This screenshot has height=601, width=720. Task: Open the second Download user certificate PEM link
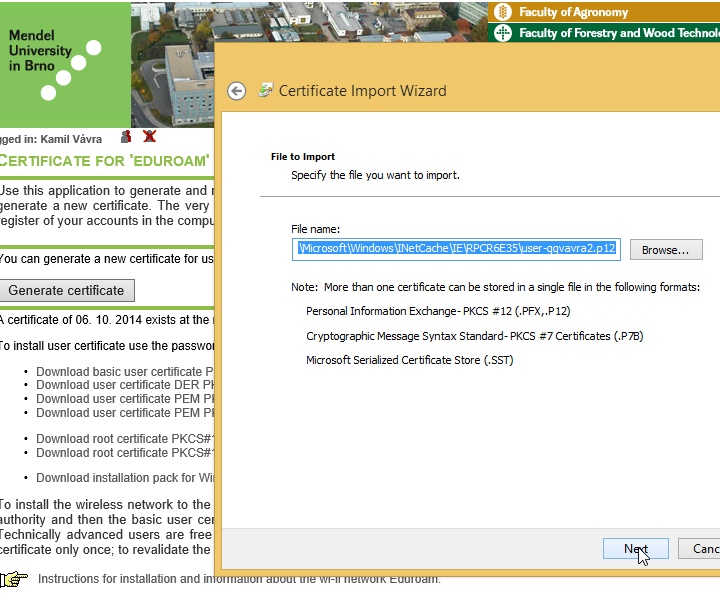tap(125, 413)
